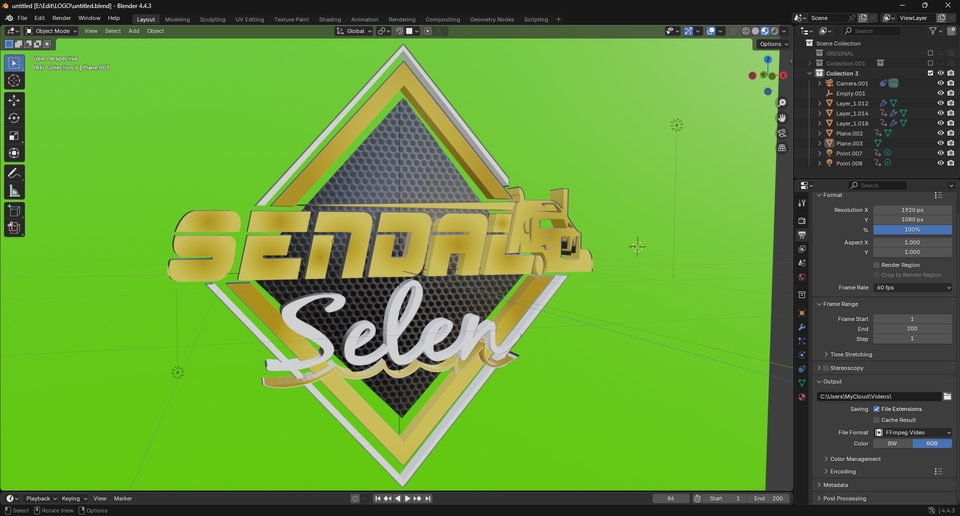Hide Layer_1.012 in viewport
Viewport: 960px width, 516px height.
point(940,103)
